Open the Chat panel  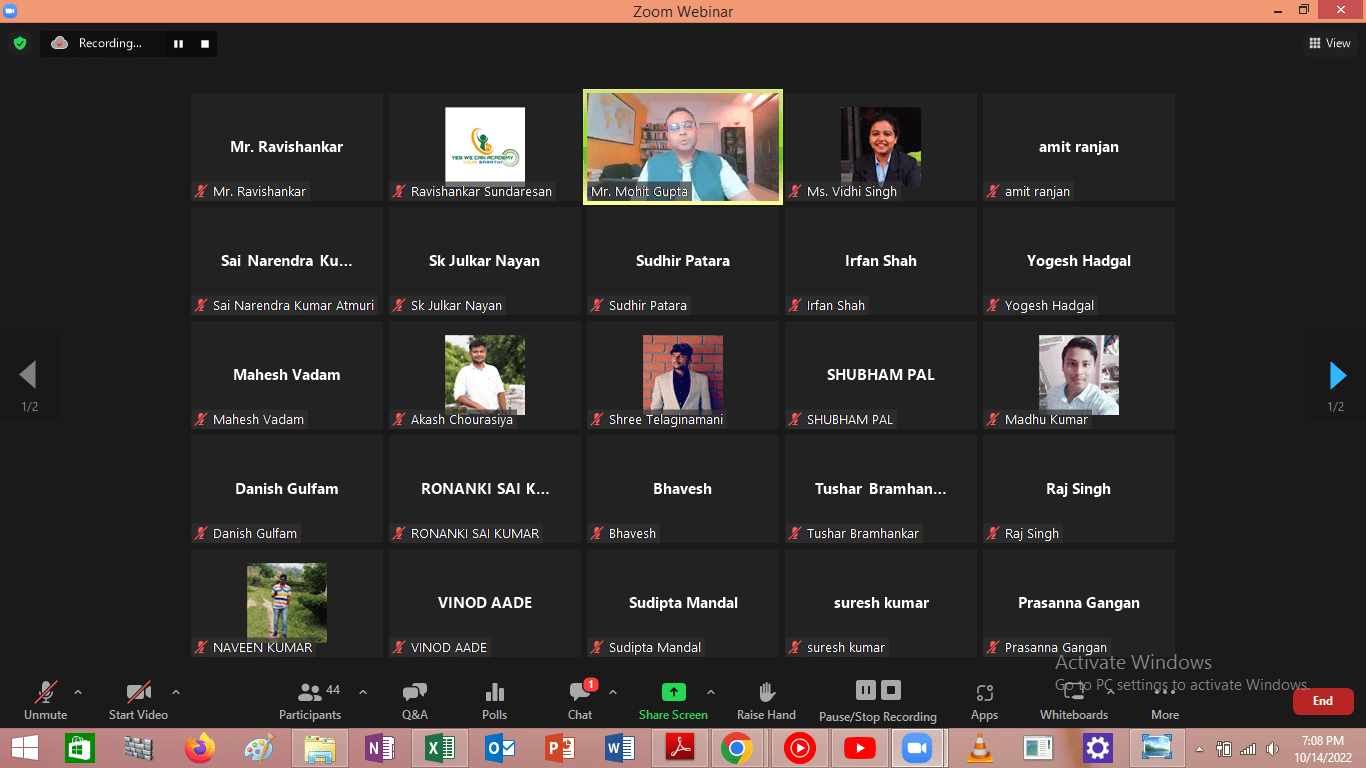(580, 700)
